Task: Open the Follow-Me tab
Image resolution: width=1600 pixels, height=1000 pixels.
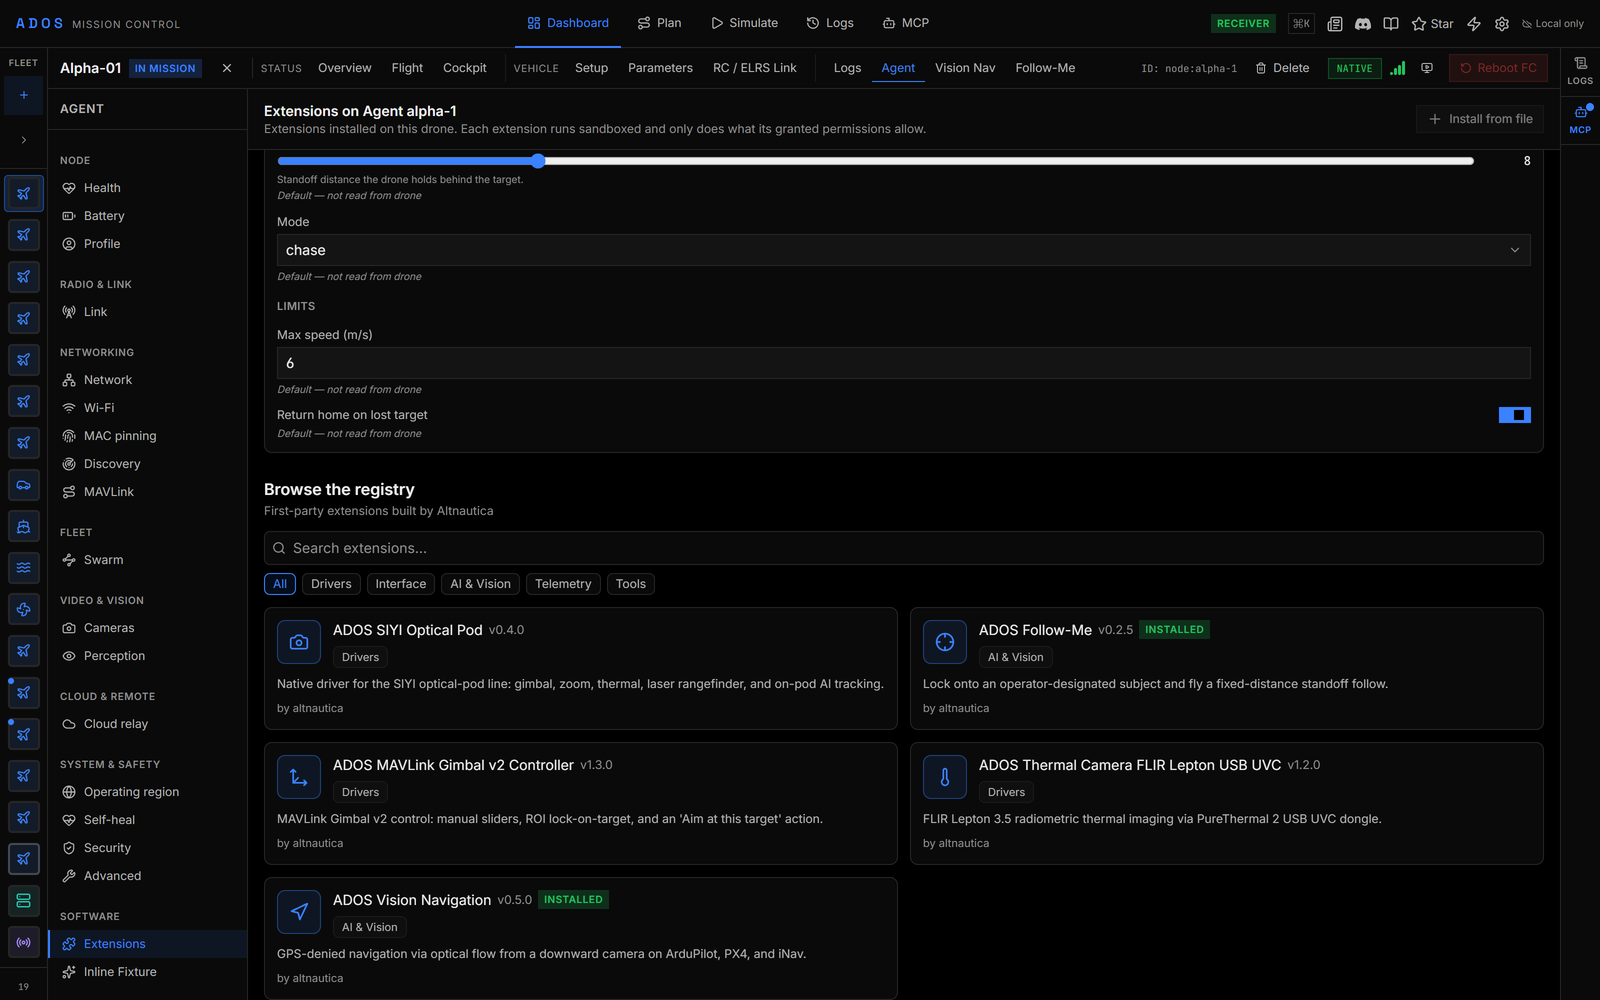Action: pos(1045,68)
